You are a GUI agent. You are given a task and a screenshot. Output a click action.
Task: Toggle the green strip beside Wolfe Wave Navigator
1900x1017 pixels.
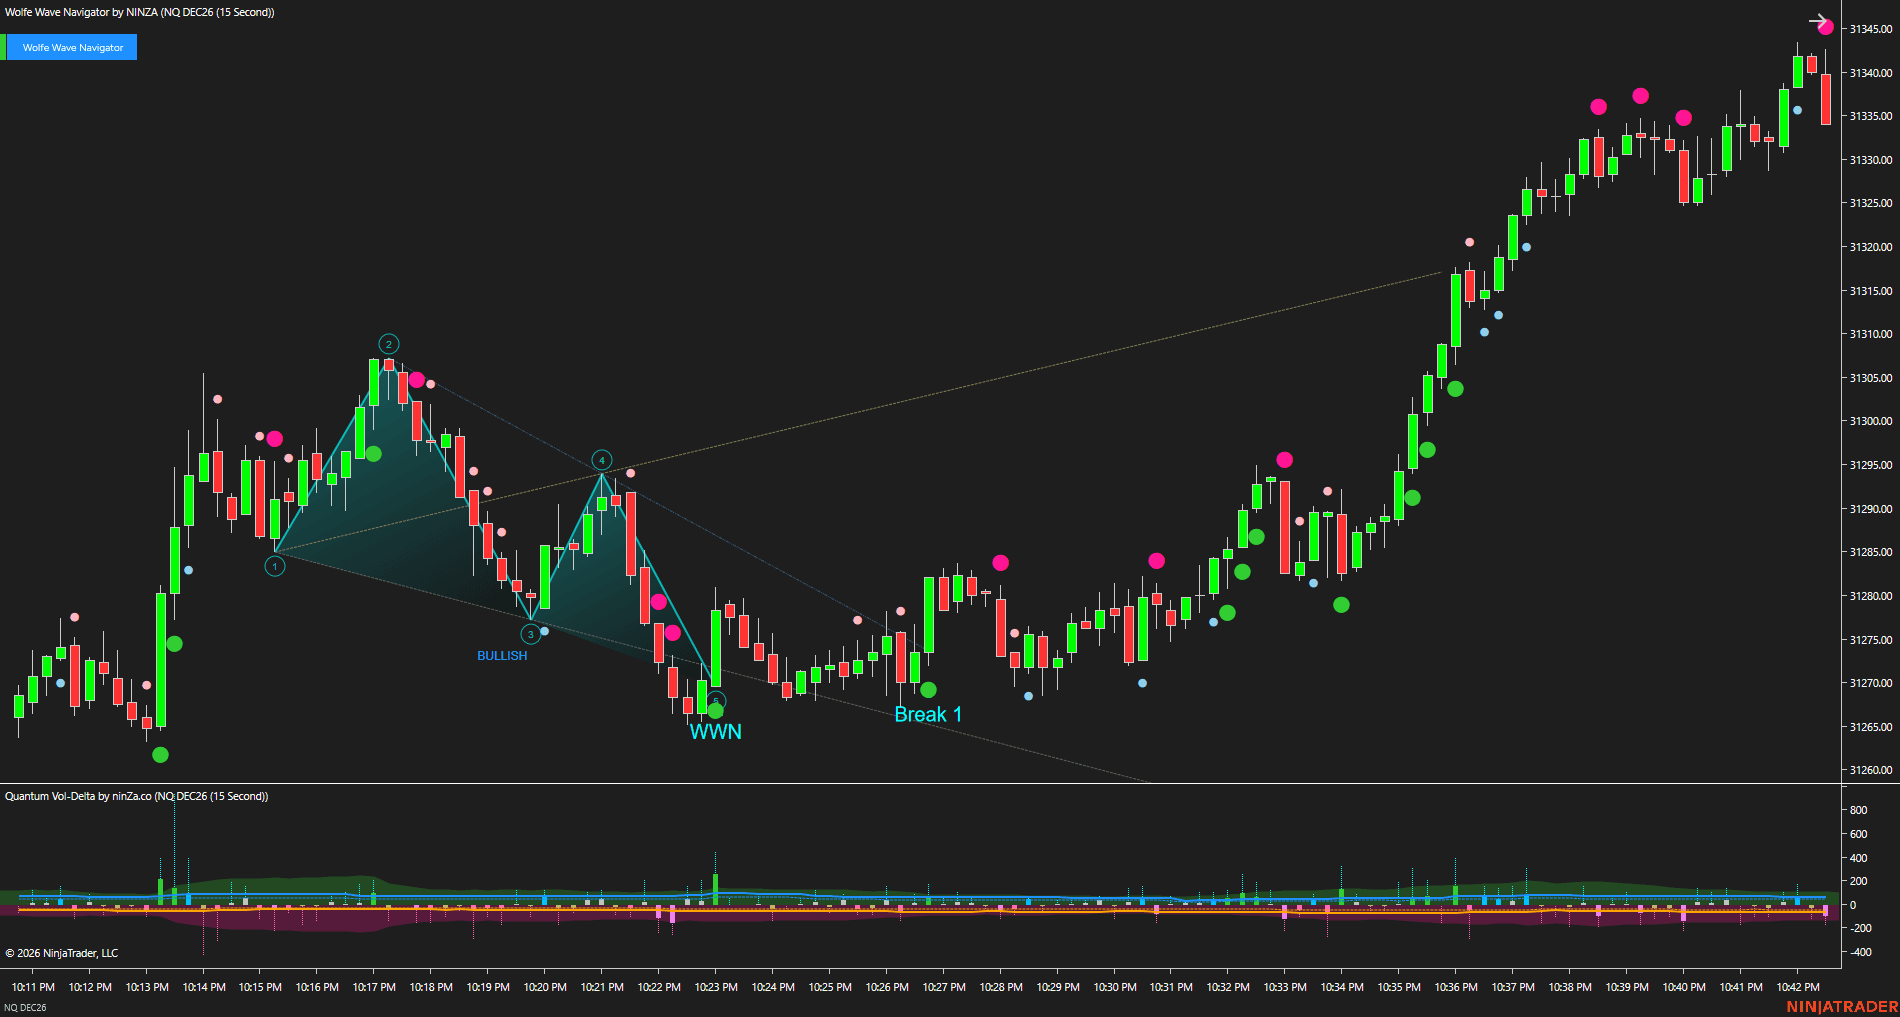click(3, 47)
